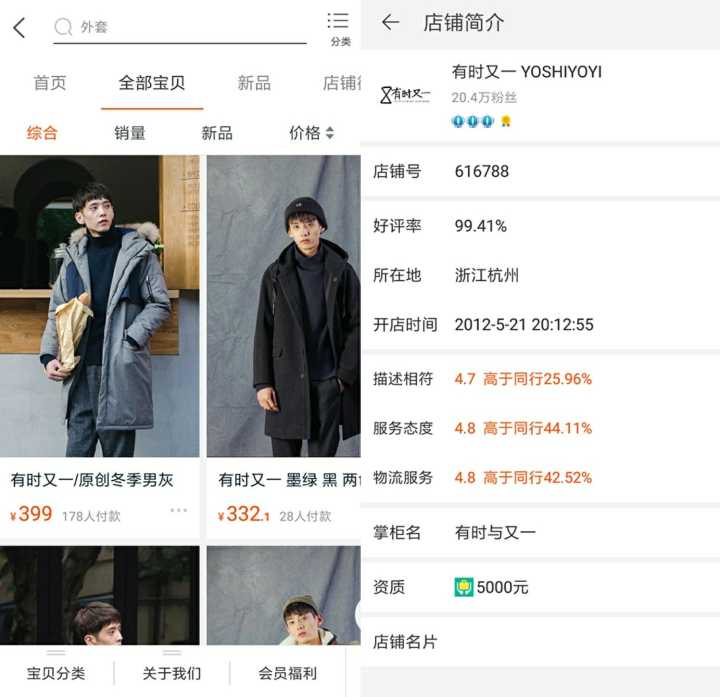Select the 综合 sort option
The image size is (720, 697).
(42, 133)
